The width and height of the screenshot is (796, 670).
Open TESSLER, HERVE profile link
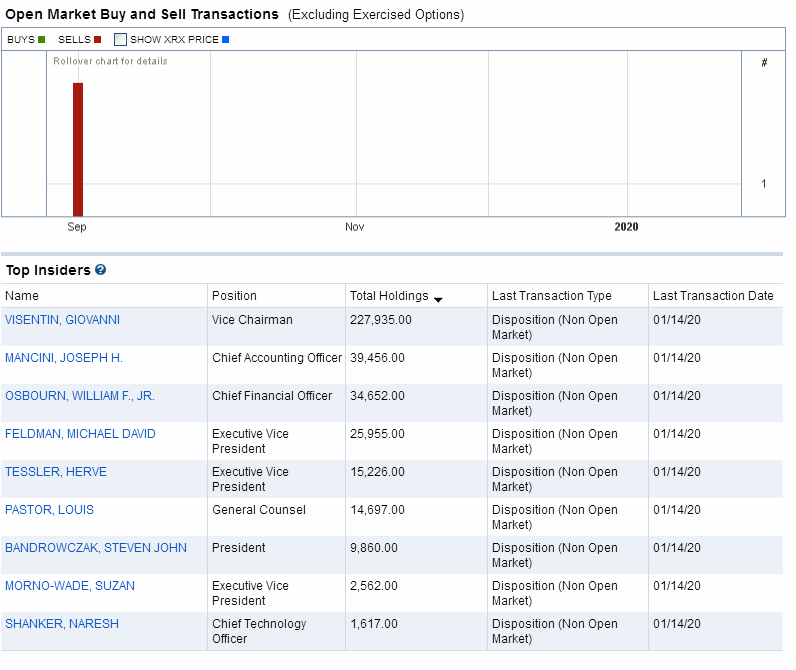point(56,472)
